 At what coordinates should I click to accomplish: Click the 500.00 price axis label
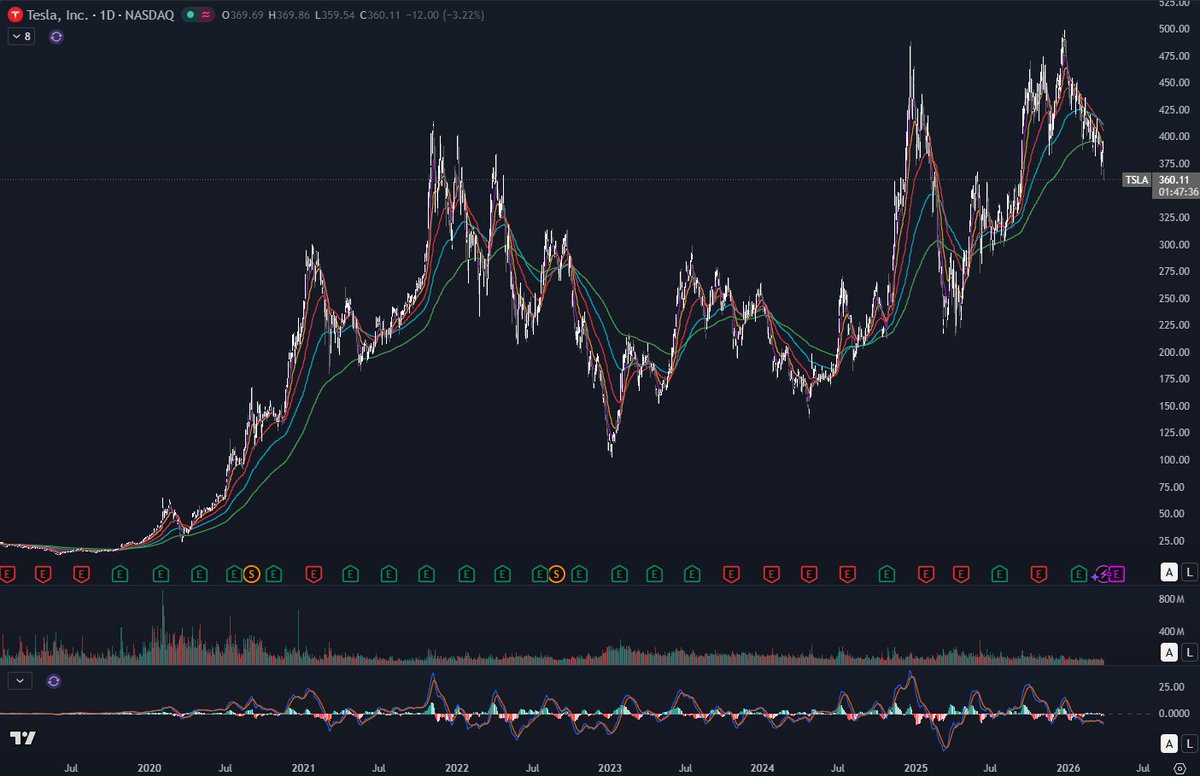click(1173, 28)
